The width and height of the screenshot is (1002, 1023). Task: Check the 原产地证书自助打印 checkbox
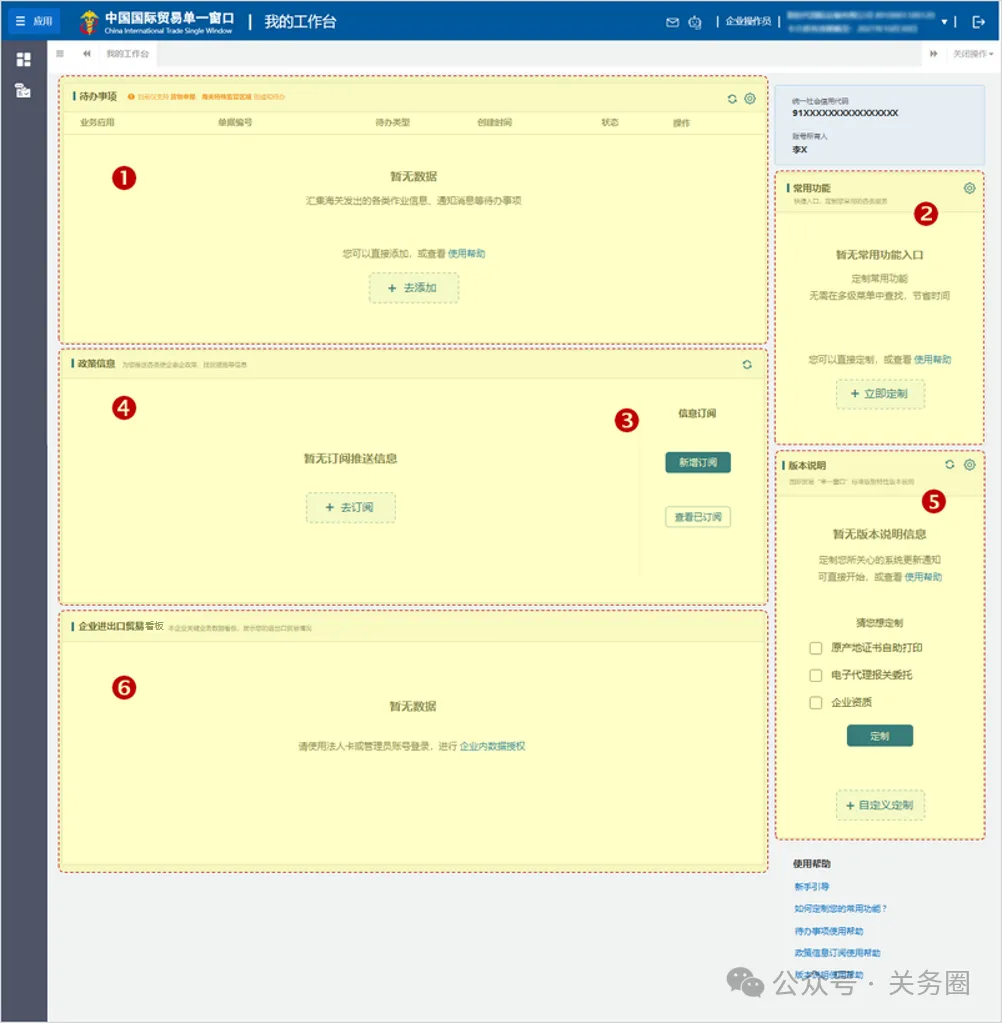click(x=815, y=648)
